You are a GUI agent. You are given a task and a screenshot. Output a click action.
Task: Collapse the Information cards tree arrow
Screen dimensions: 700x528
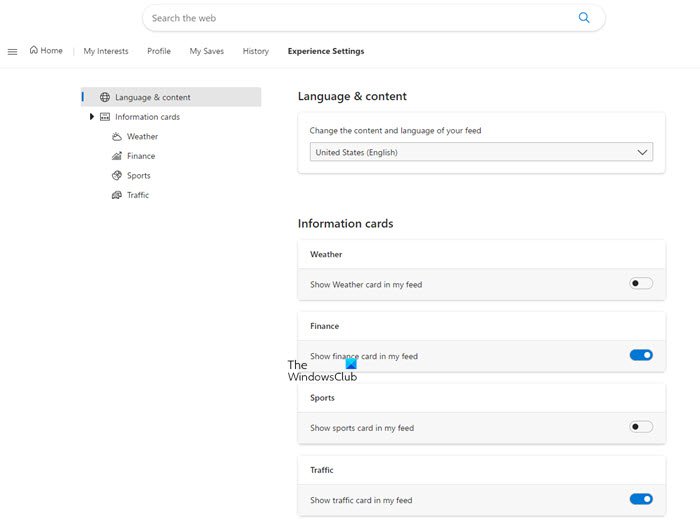92,117
